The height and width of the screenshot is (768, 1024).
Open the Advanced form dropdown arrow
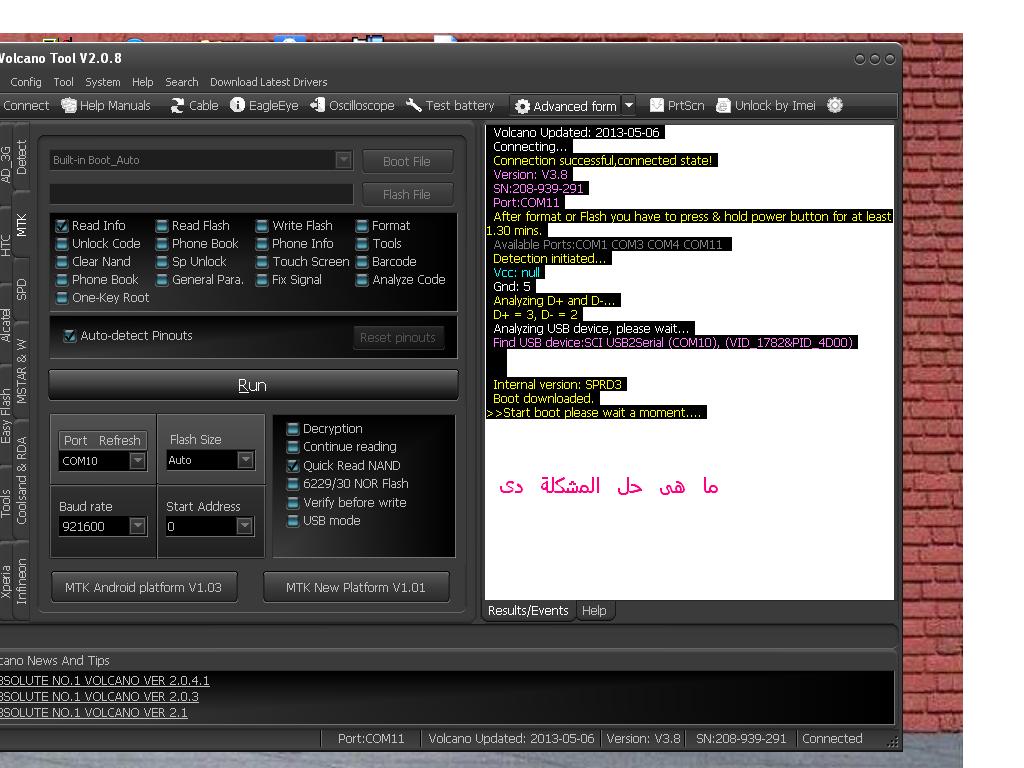pos(629,105)
